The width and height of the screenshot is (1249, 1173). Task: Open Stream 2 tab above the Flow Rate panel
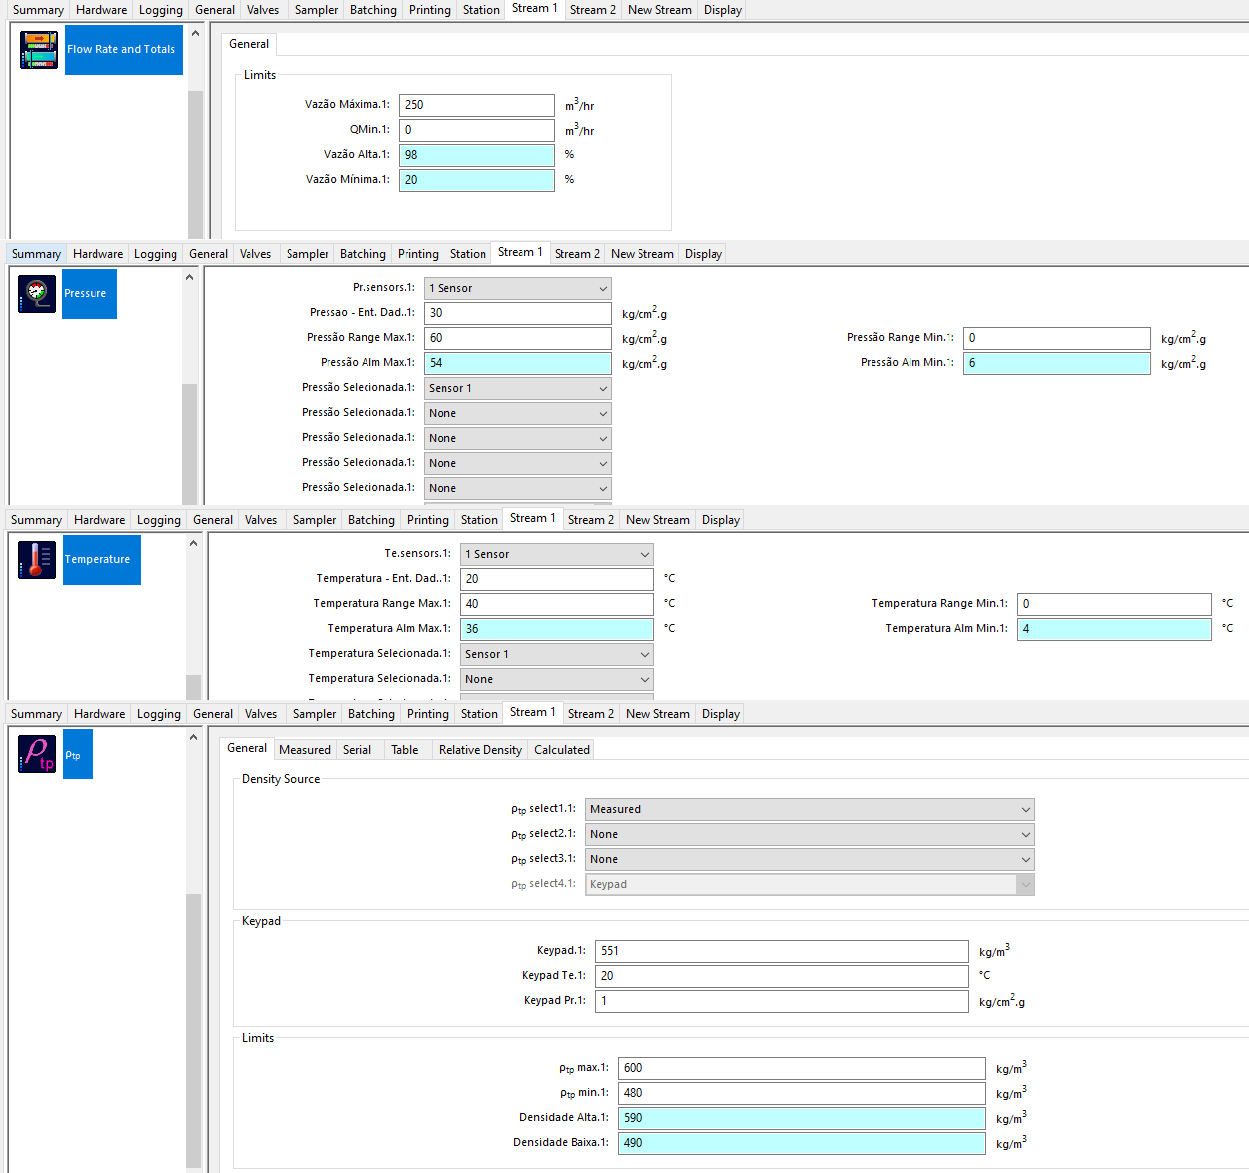[593, 10]
